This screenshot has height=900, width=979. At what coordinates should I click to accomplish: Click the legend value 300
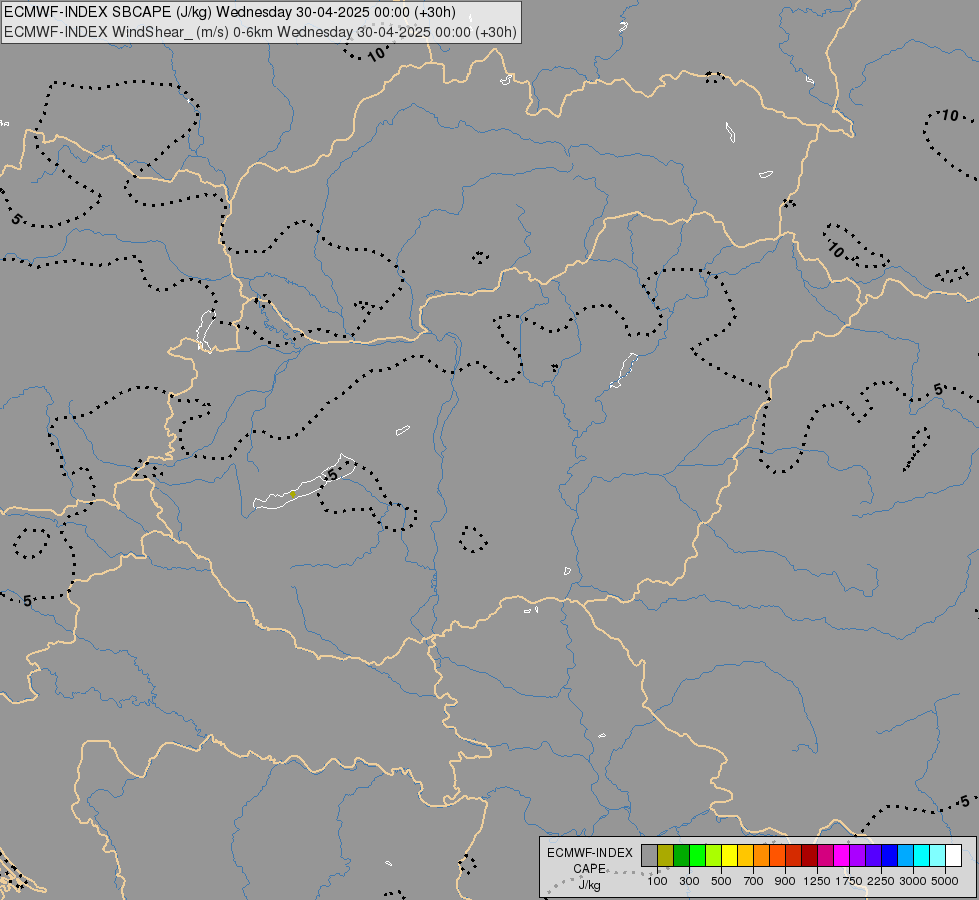click(x=689, y=881)
